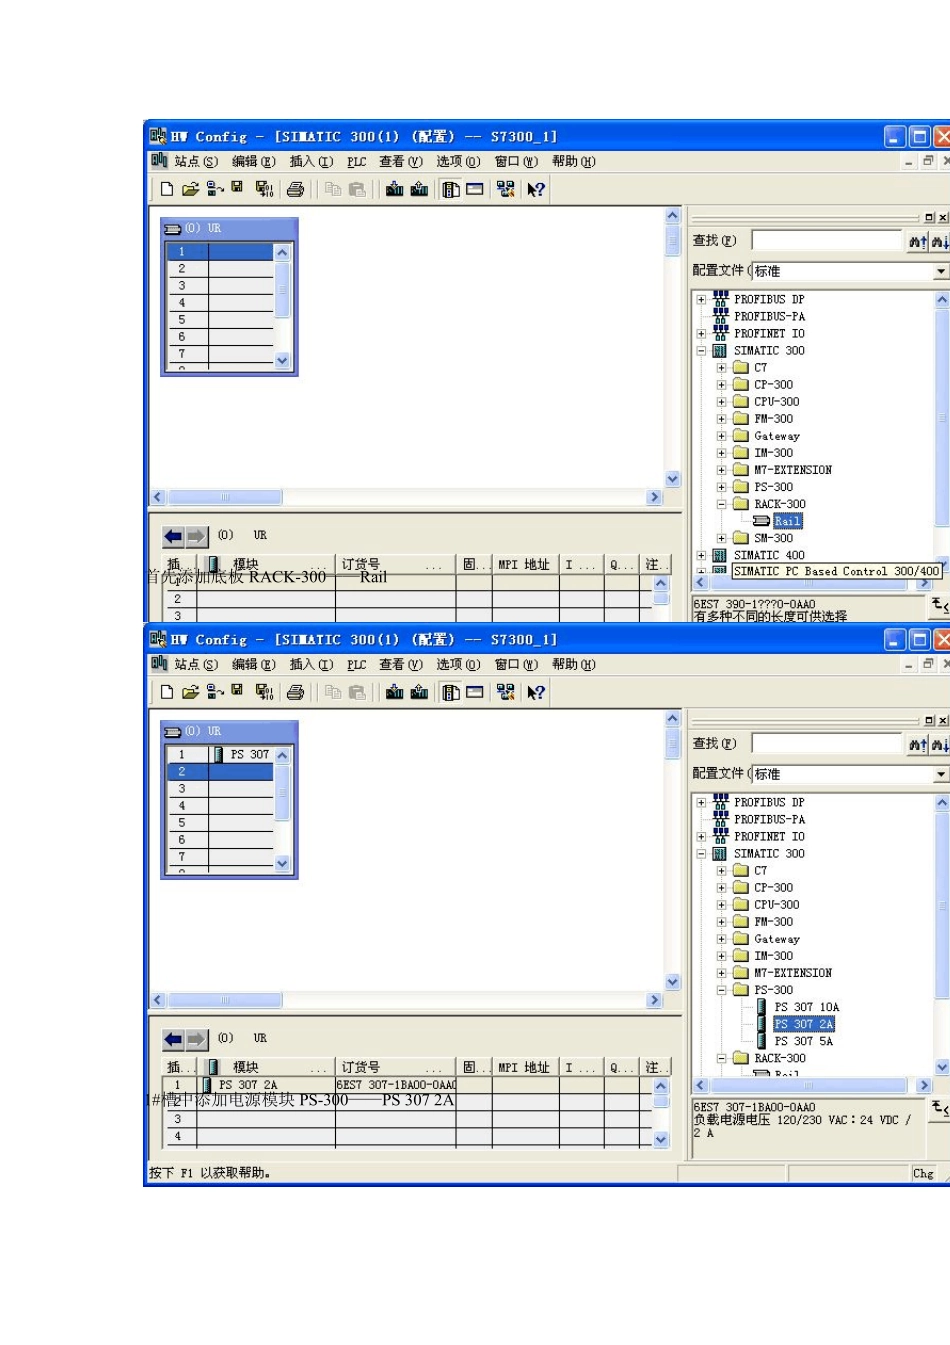Click Configure Network icon in upper window toolbar
This screenshot has height=1345, width=950.
point(505,189)
